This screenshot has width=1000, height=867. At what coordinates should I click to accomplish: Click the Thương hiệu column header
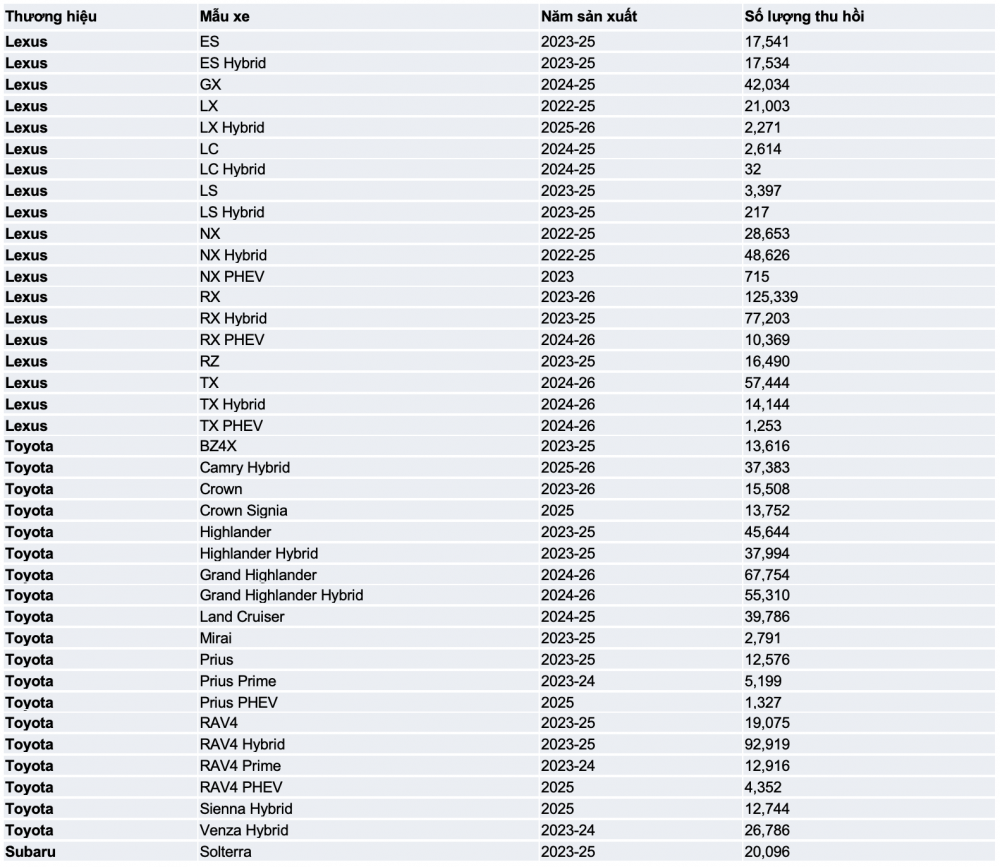(x=51, y=17)
